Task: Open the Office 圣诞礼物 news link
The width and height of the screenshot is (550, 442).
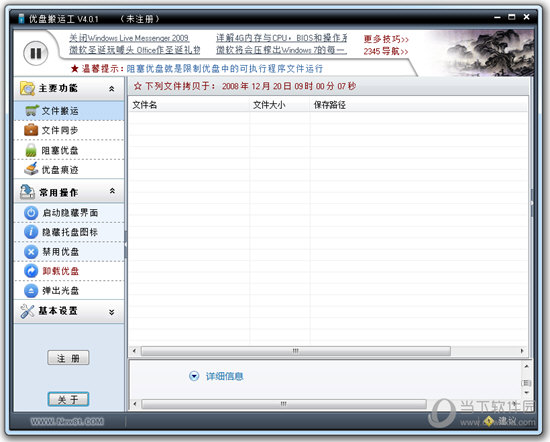Action: (135, 50)
